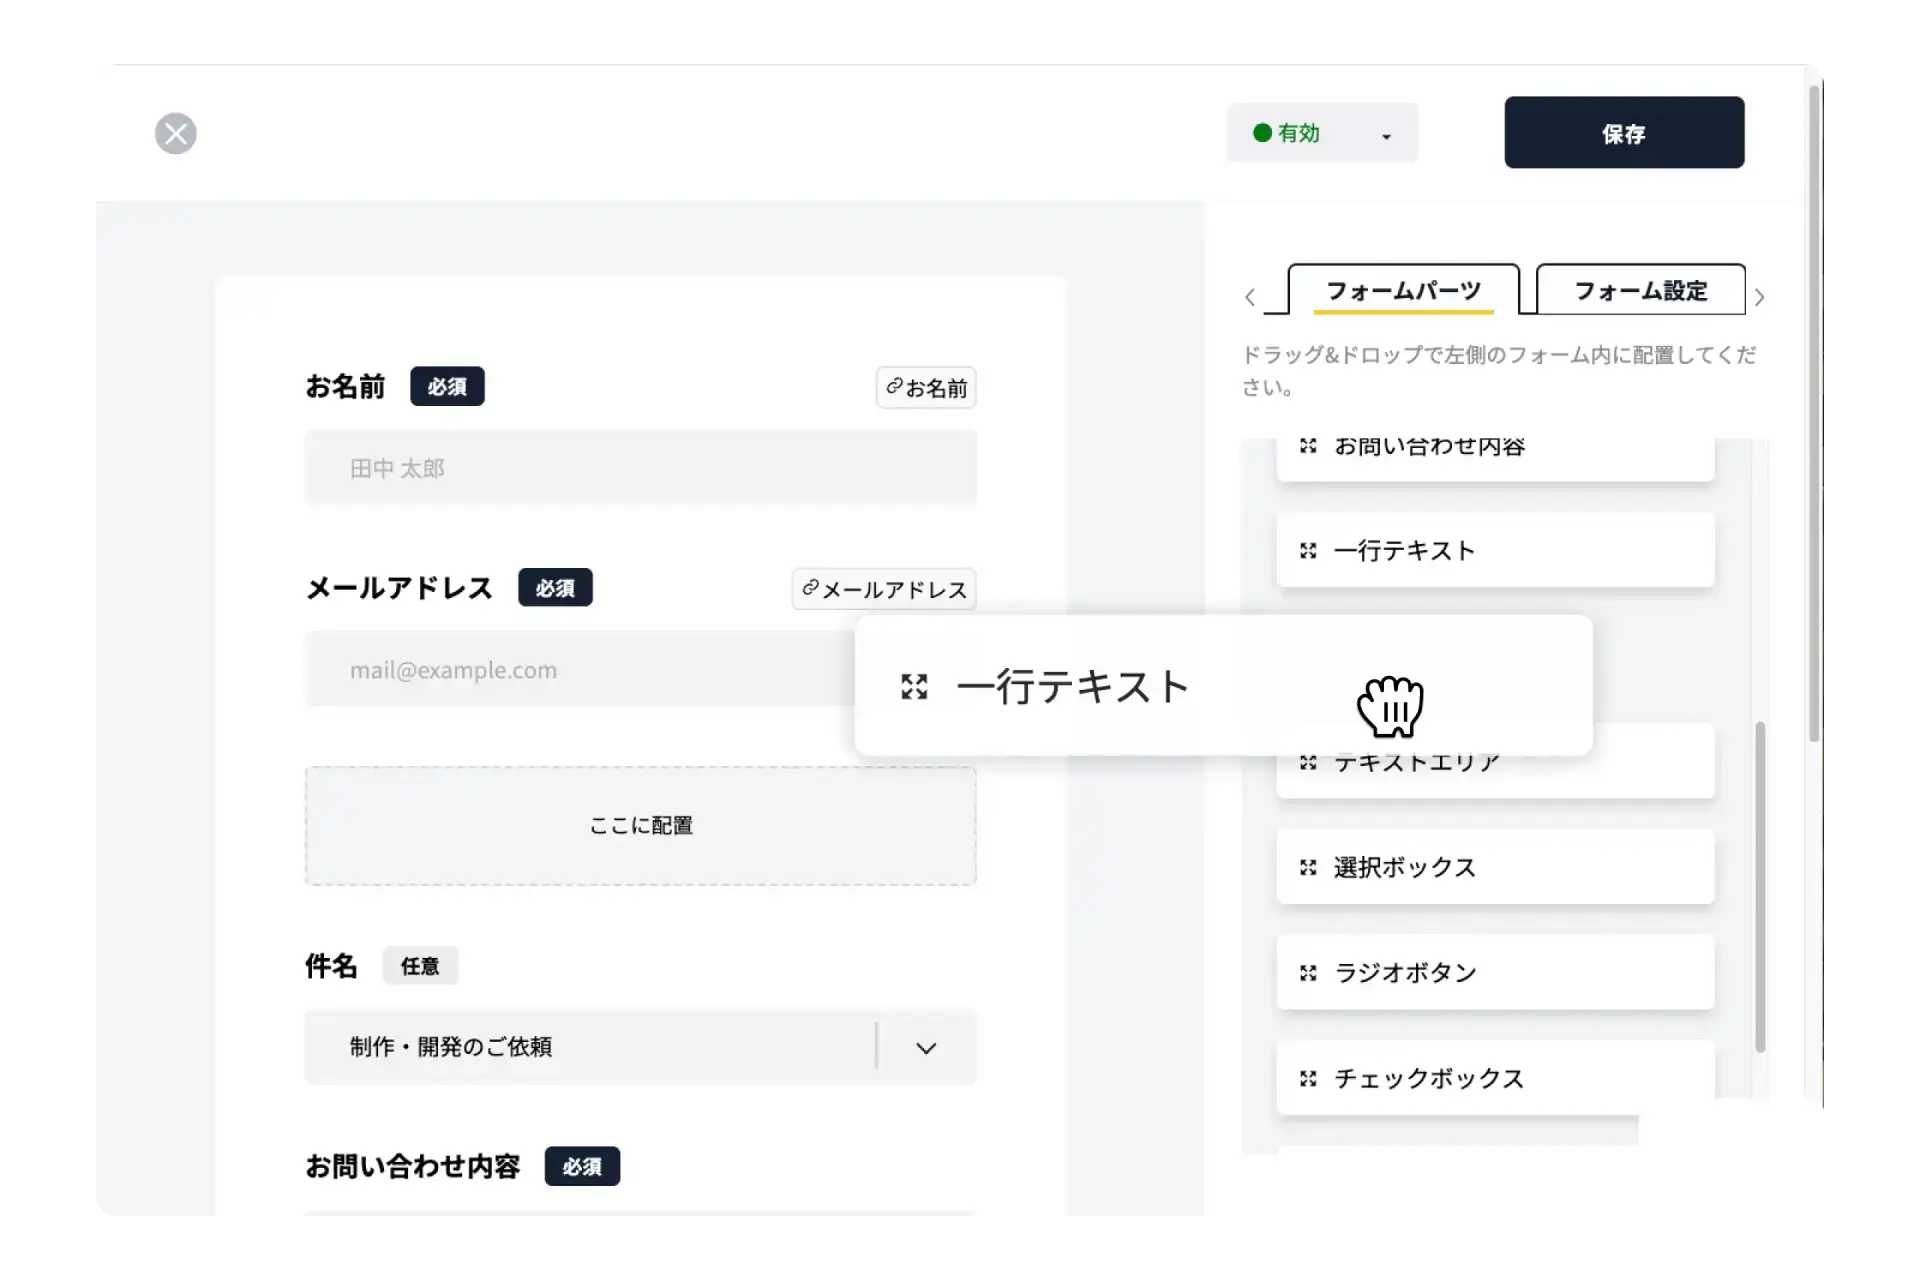The height and width of the screenshot is (1280, 1920).
Task: Click the link icon on the メールアドレス chip
Action: 809,589
